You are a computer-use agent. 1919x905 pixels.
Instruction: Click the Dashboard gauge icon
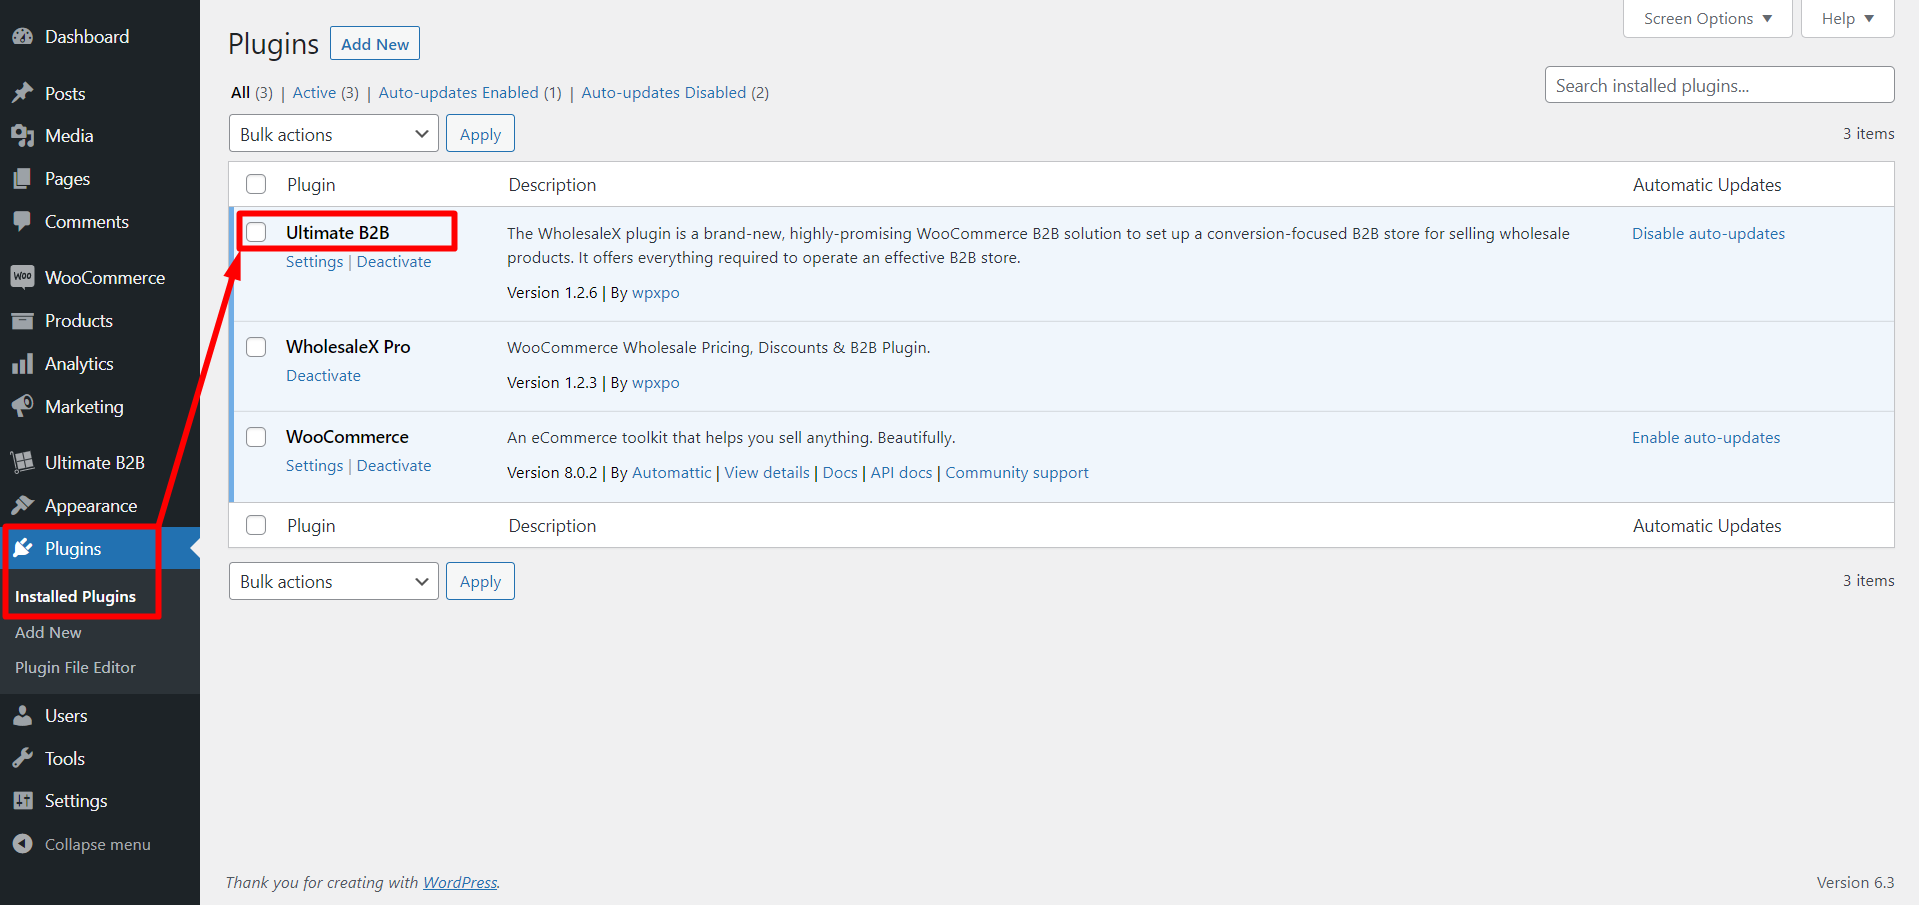pos(22,37)
